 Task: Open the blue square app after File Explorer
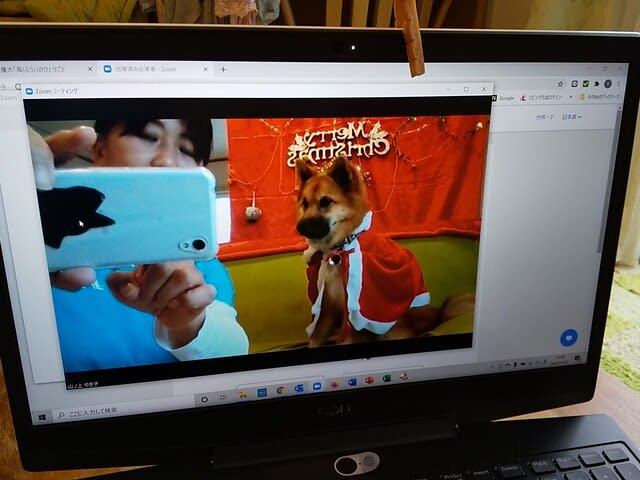click(262, 393)
